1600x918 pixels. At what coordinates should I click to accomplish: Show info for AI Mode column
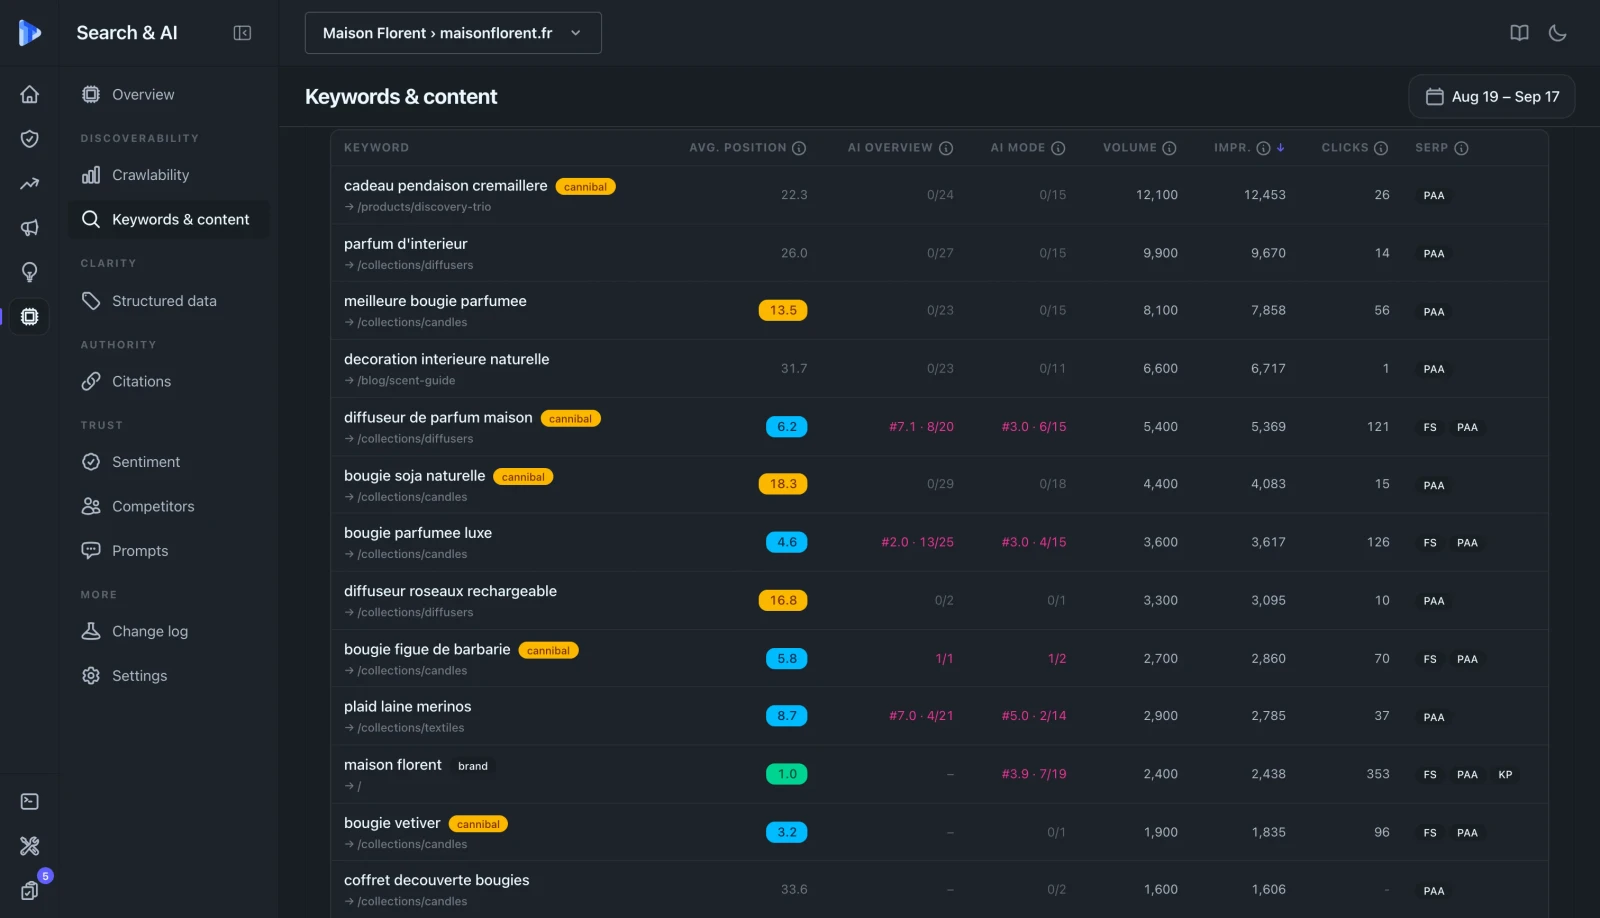pos(1058,148)
